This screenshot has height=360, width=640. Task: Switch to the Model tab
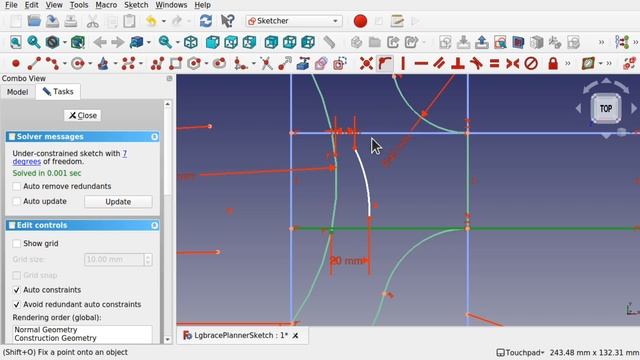(18, 92)
